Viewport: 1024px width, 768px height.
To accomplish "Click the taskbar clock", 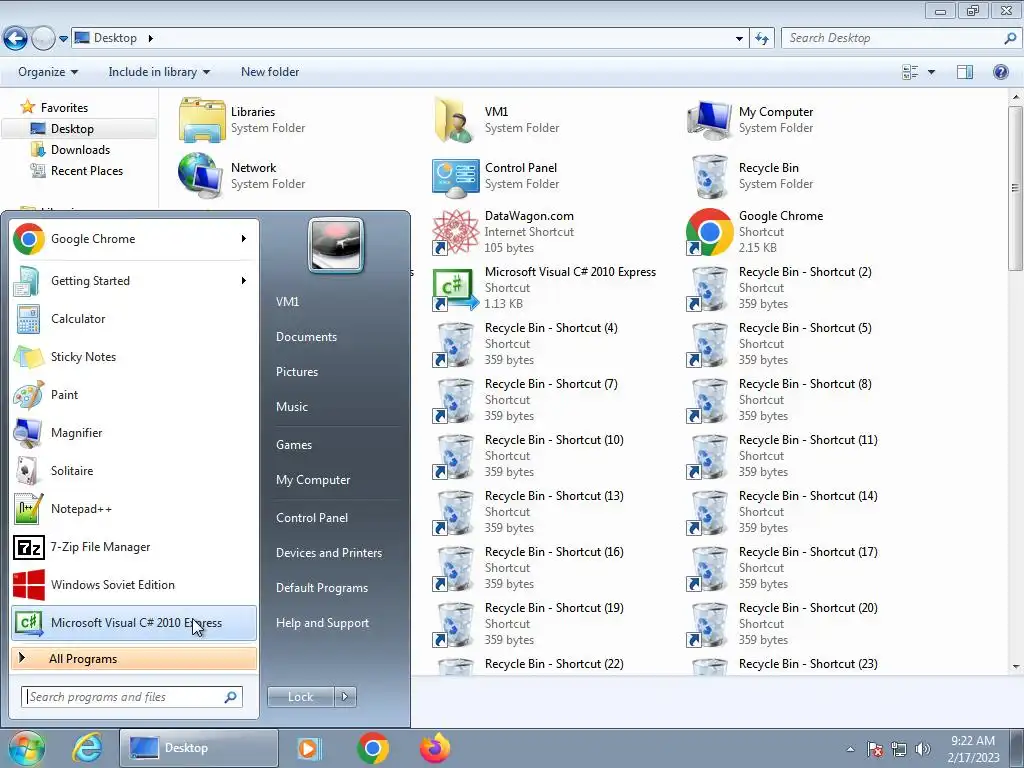I will click(x=973, y=749).
